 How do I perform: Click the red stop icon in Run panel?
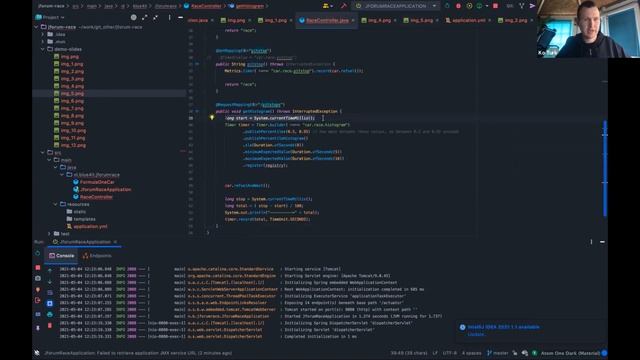pos(38,268)
